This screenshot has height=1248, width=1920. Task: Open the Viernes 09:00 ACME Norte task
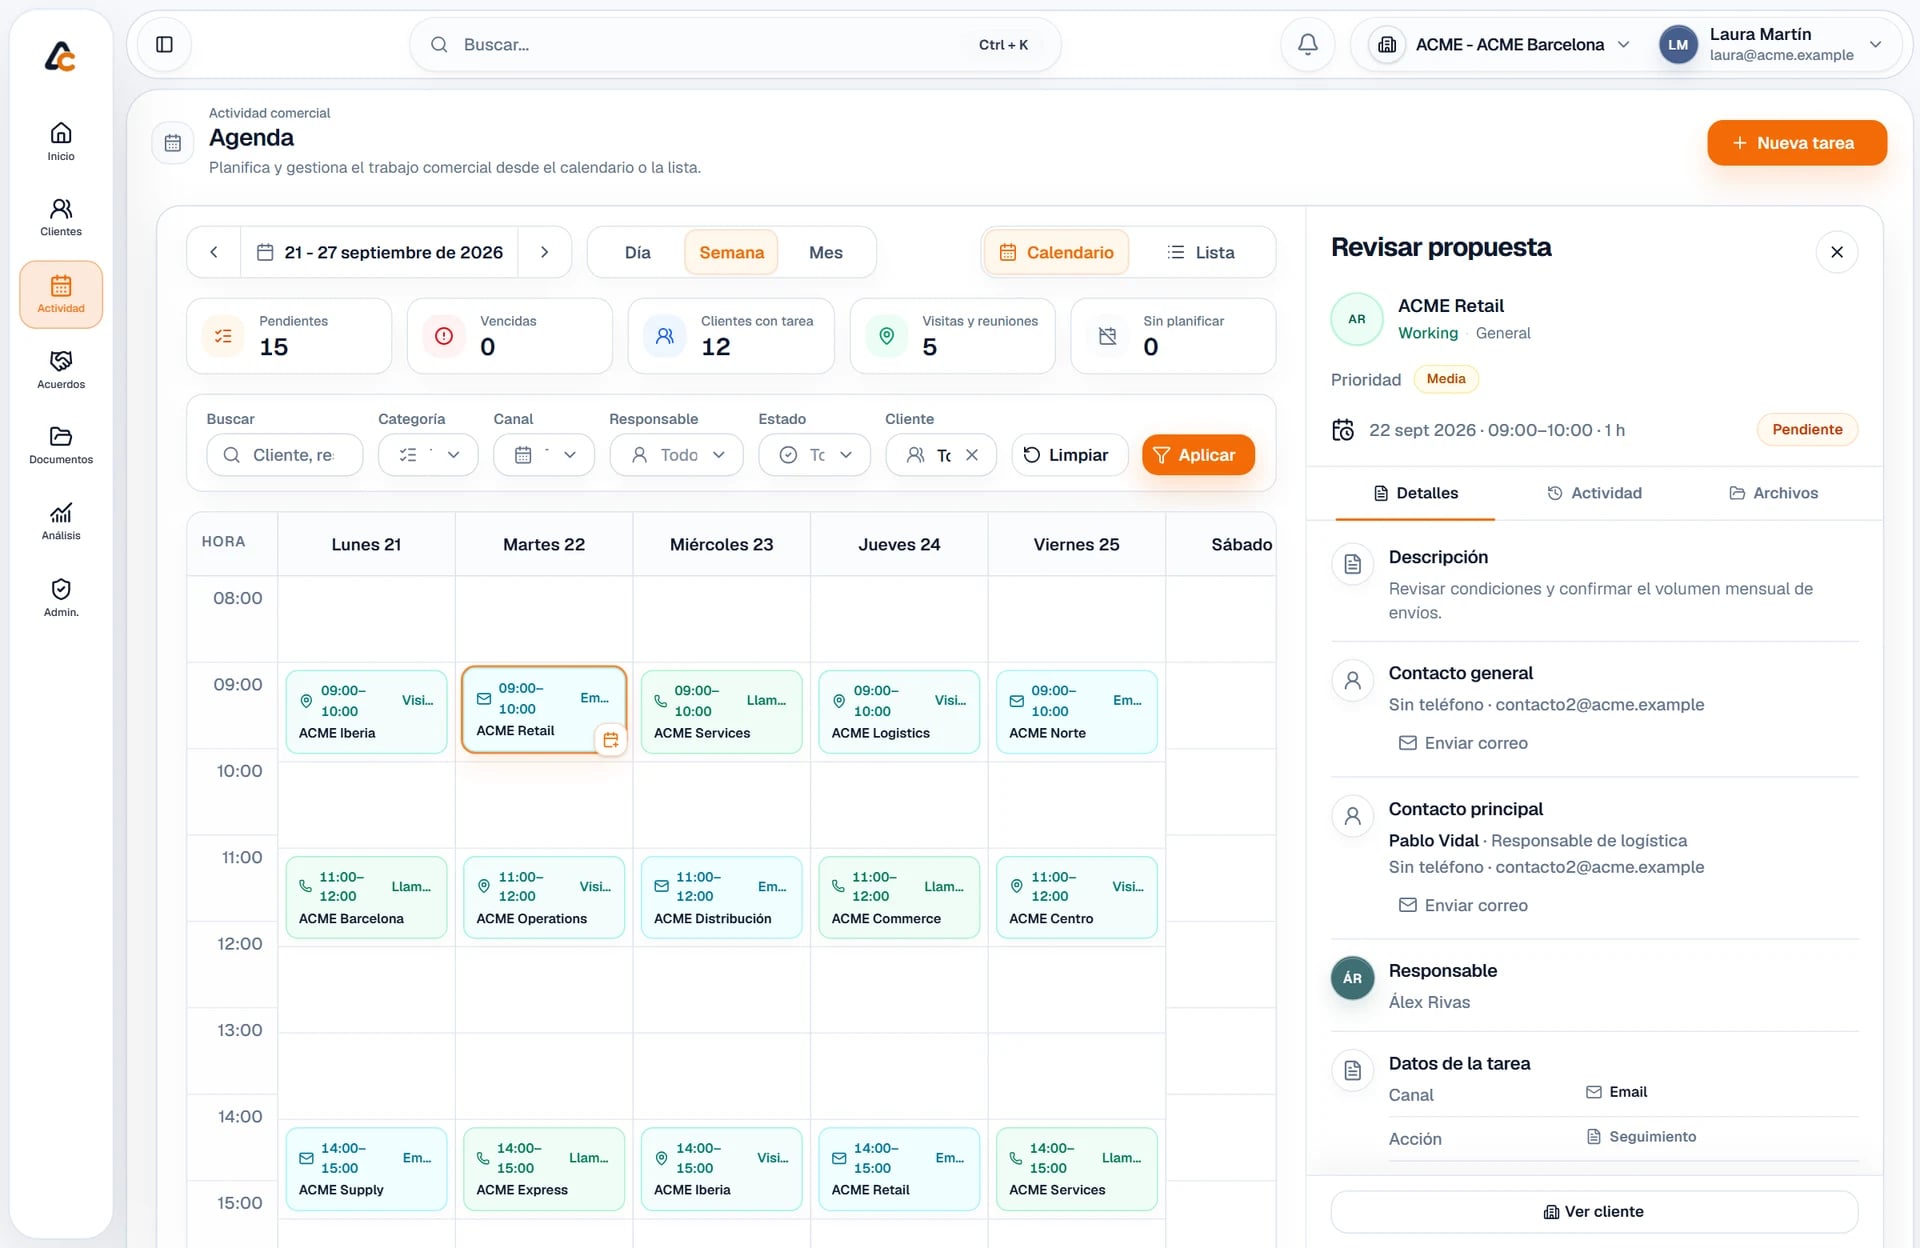pyautogui.click(x=1076, y=711)
